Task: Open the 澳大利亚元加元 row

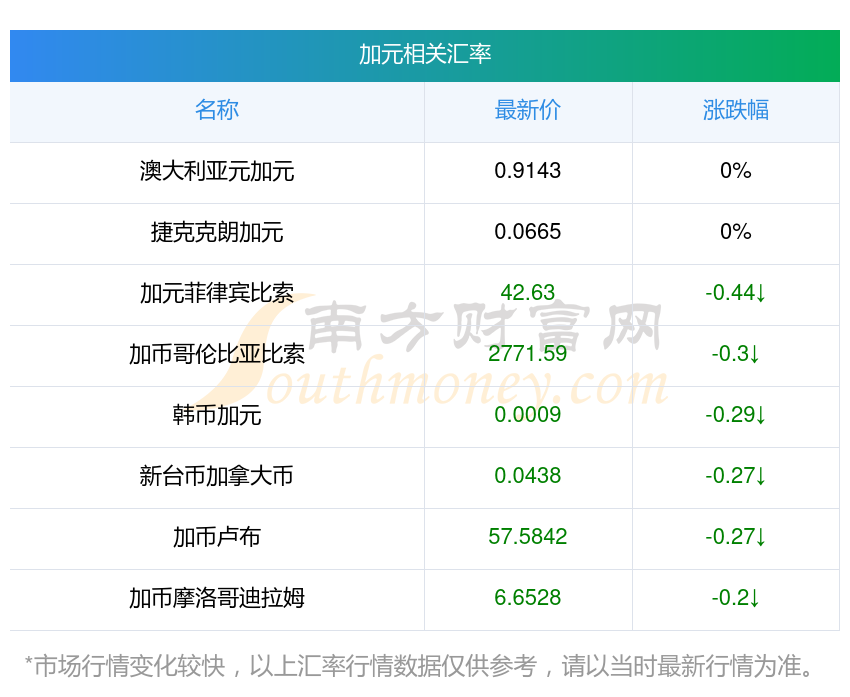Action: pyautogui.click(x=217, y=171)
